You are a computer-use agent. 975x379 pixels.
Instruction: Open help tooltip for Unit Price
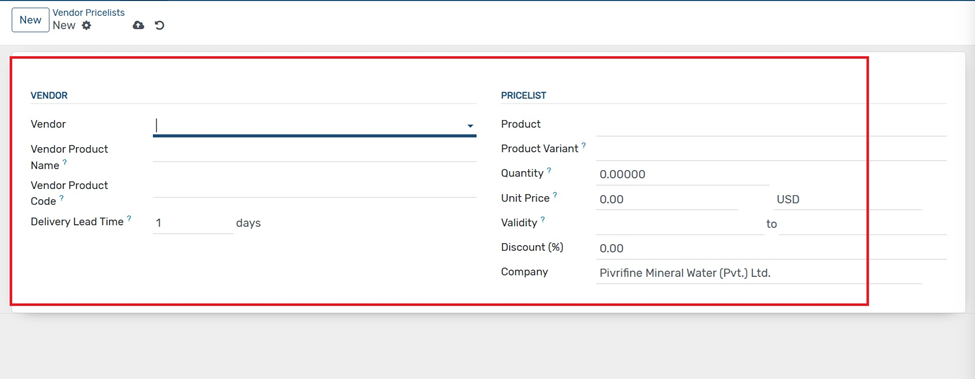(x=555, y=195)
